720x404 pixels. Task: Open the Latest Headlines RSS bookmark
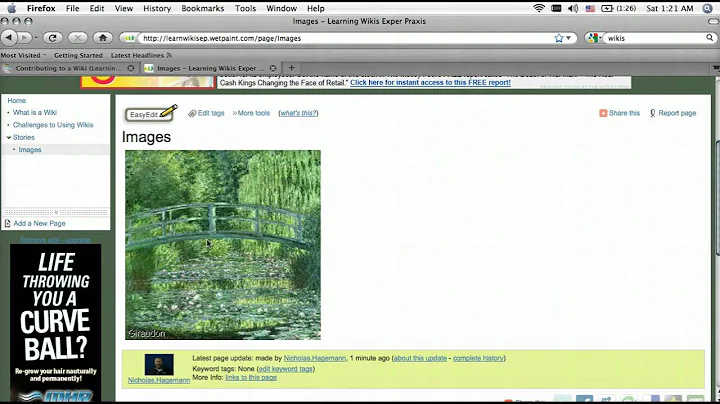141,55
